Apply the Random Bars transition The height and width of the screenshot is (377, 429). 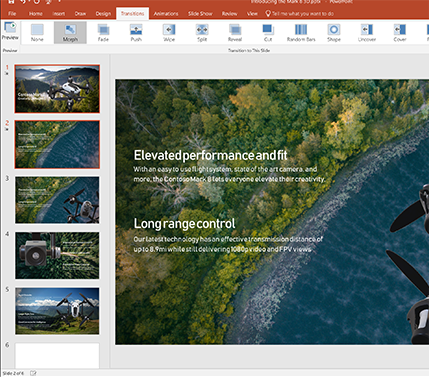[x=301, y=33]
